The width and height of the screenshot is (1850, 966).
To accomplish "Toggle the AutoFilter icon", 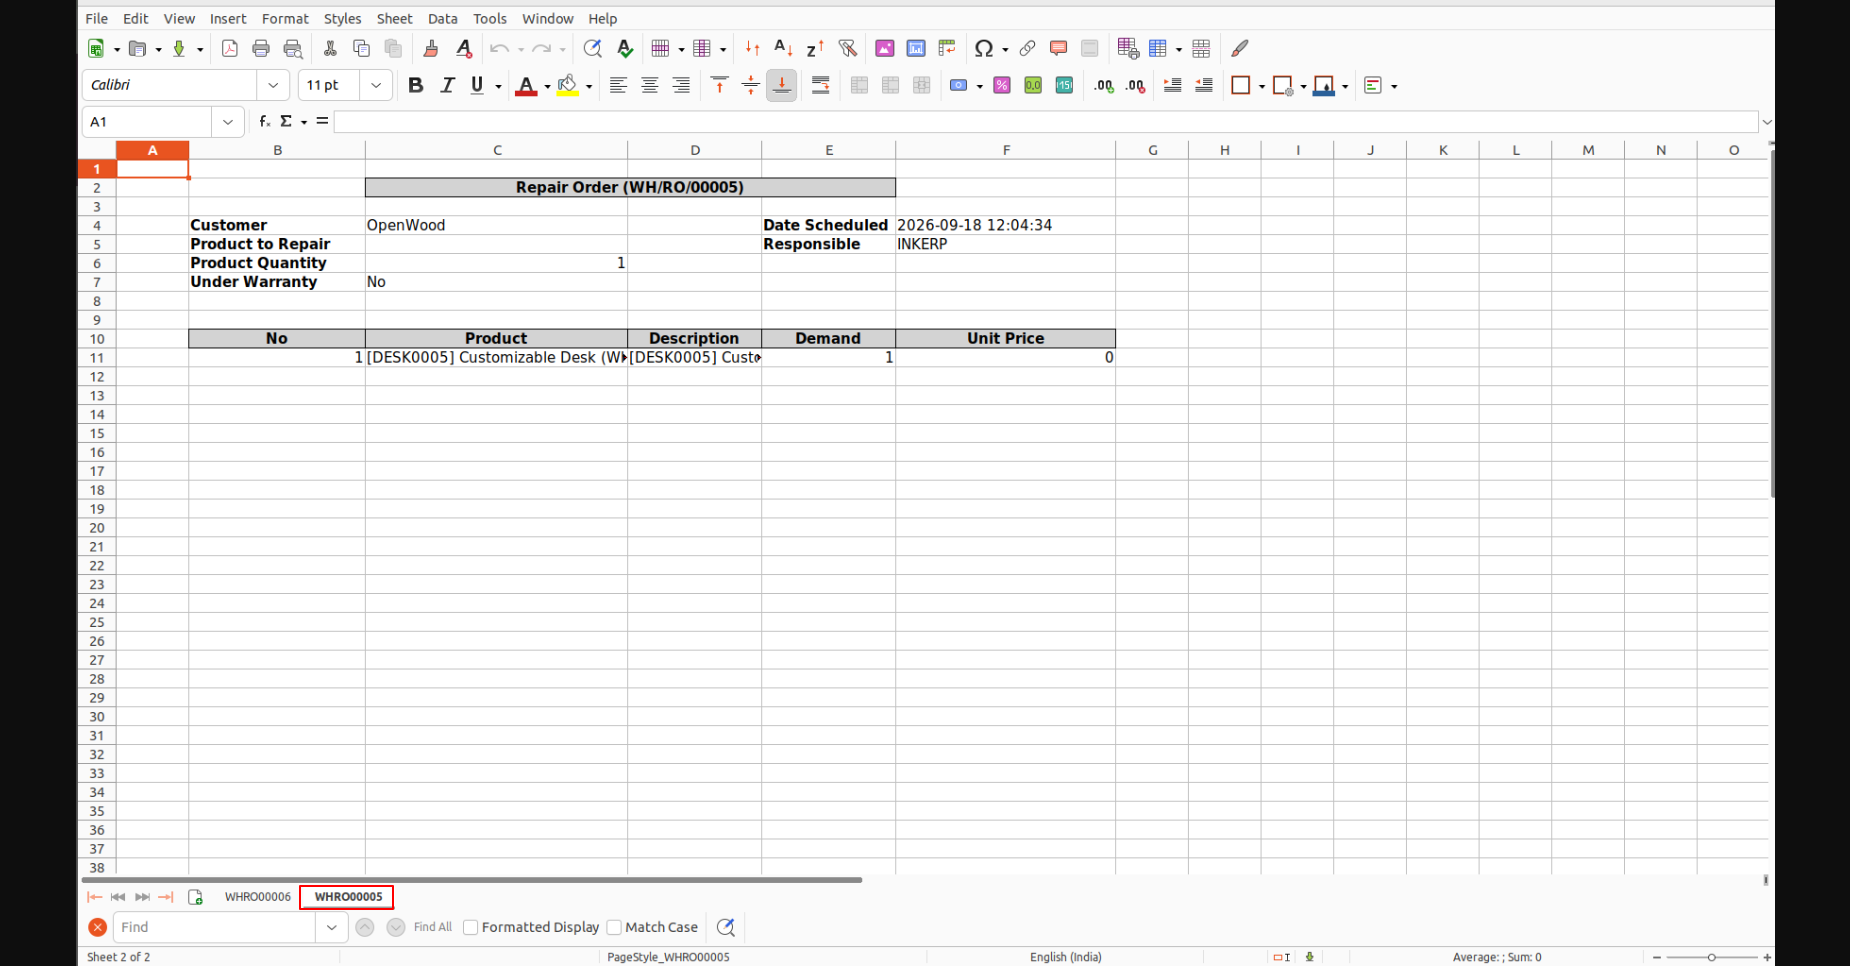I will point(848,48).
